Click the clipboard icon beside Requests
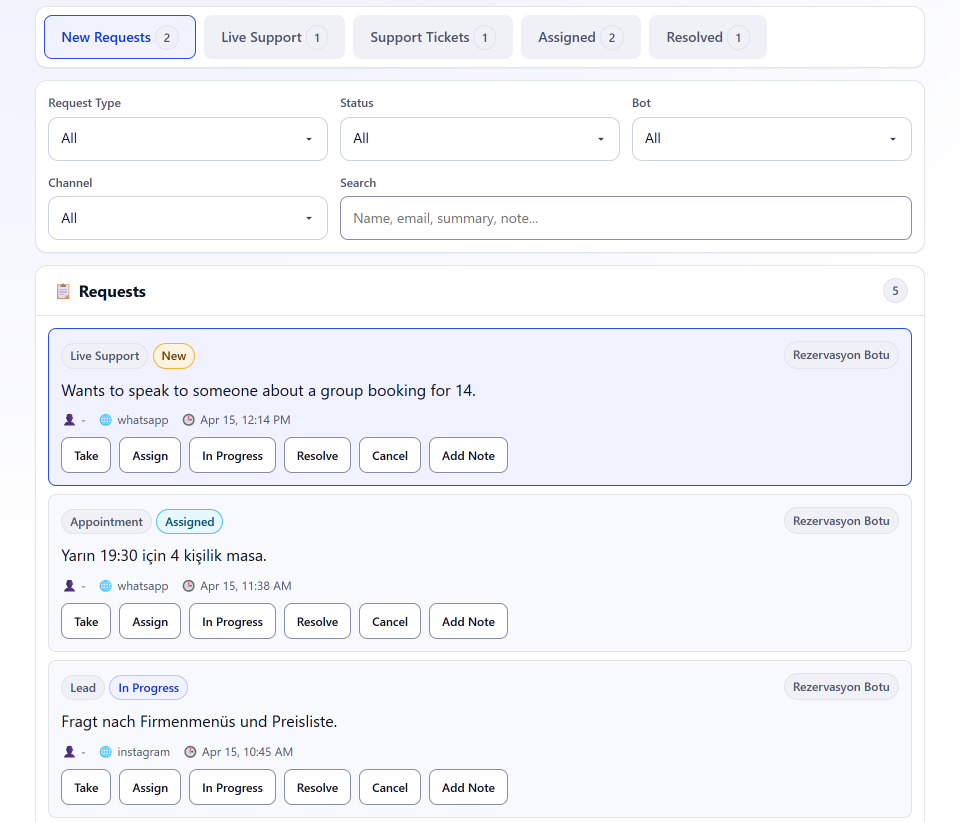Screen dimensions: 960x822 click(x=63, y=291)
